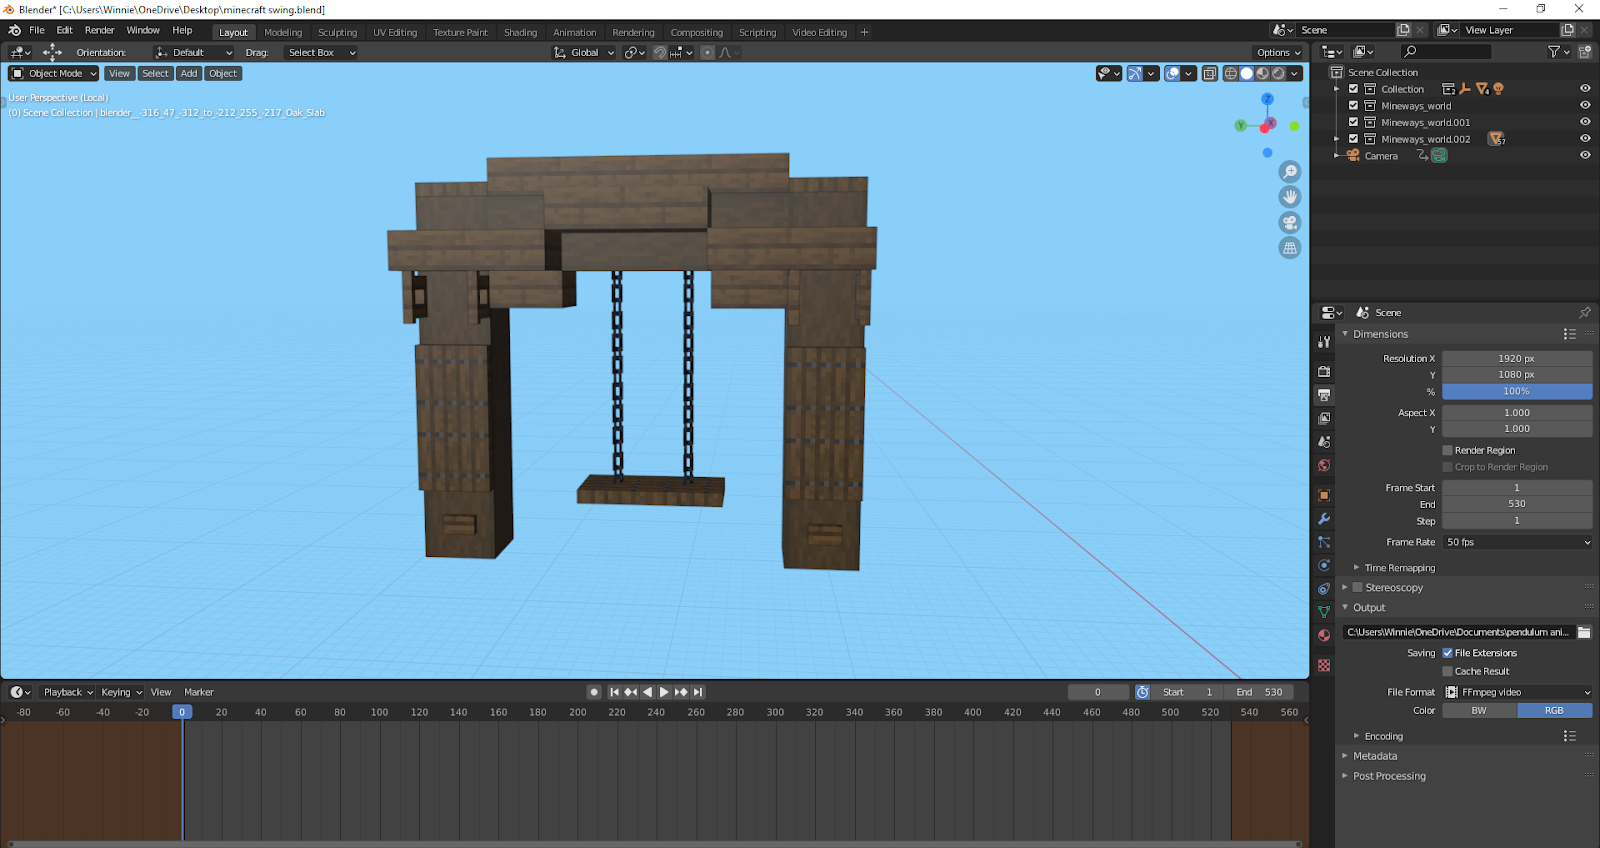Click the new collection icon in outliner
Image resolution: width=1600 pixels, height=848 pixels.
pyautogui.click(x=1585, y=52)
